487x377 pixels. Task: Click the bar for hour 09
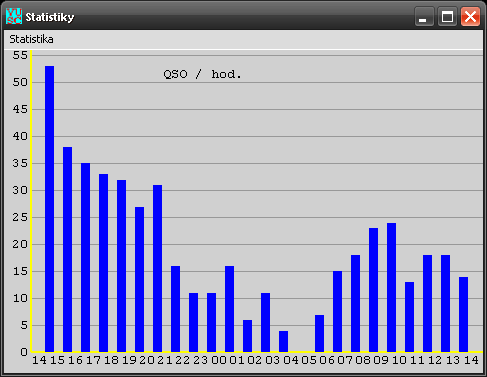tap(373, 290)
